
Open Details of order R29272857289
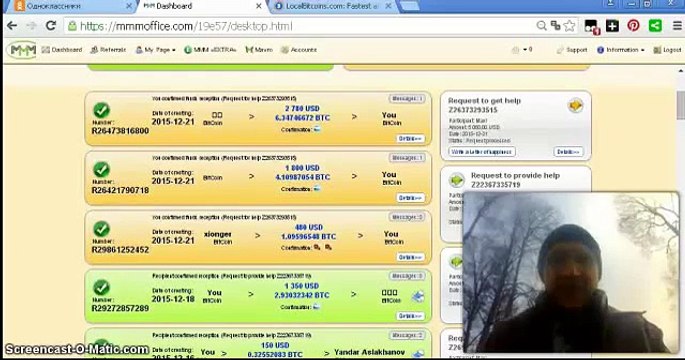click(x=410, y=316)
